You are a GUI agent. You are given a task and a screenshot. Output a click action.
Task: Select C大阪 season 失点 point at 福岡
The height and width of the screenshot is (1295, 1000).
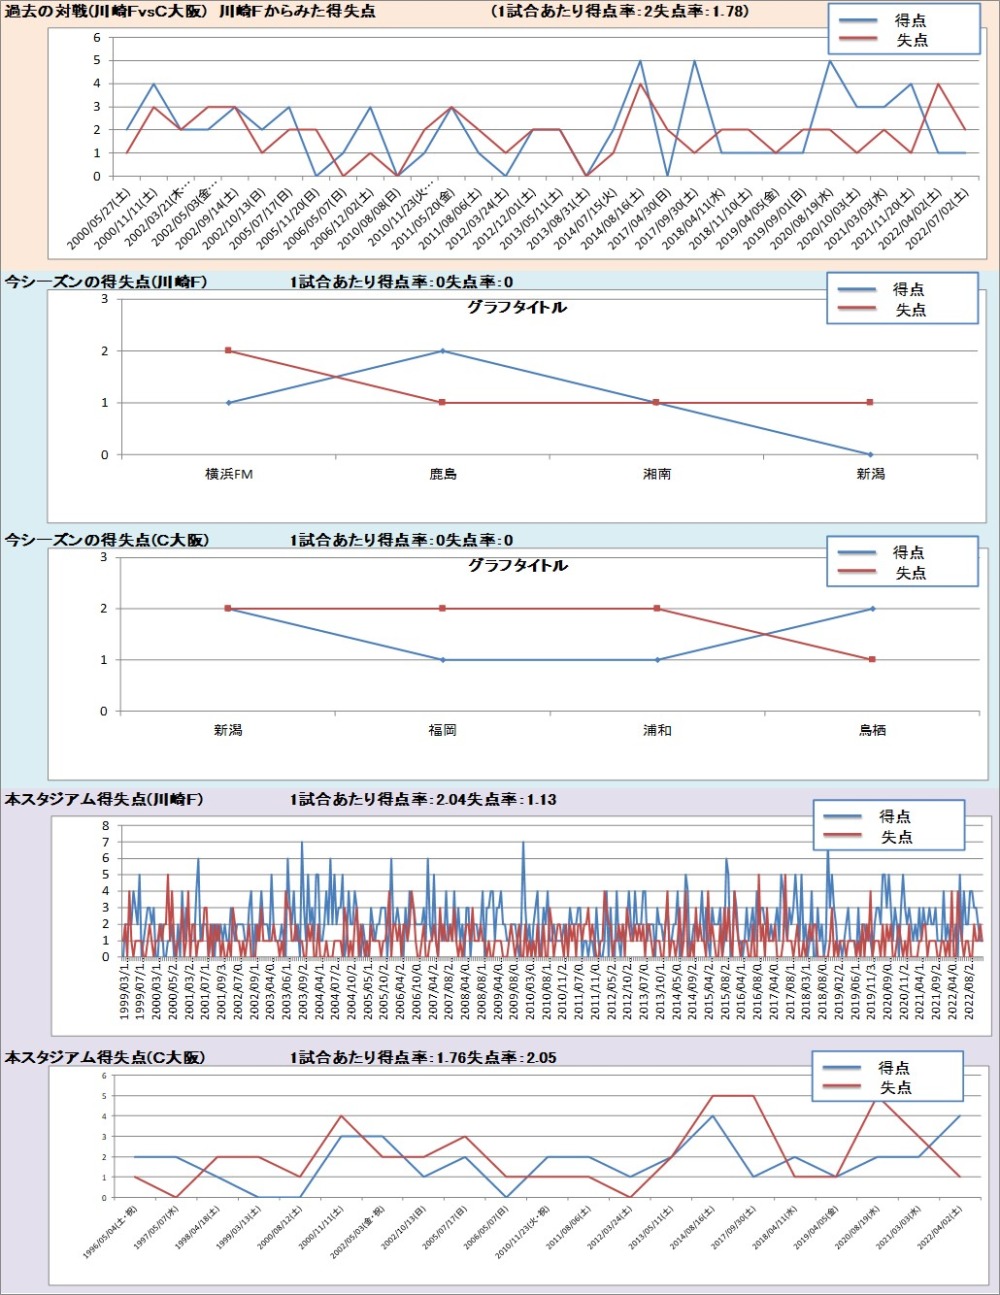(443, 608)
